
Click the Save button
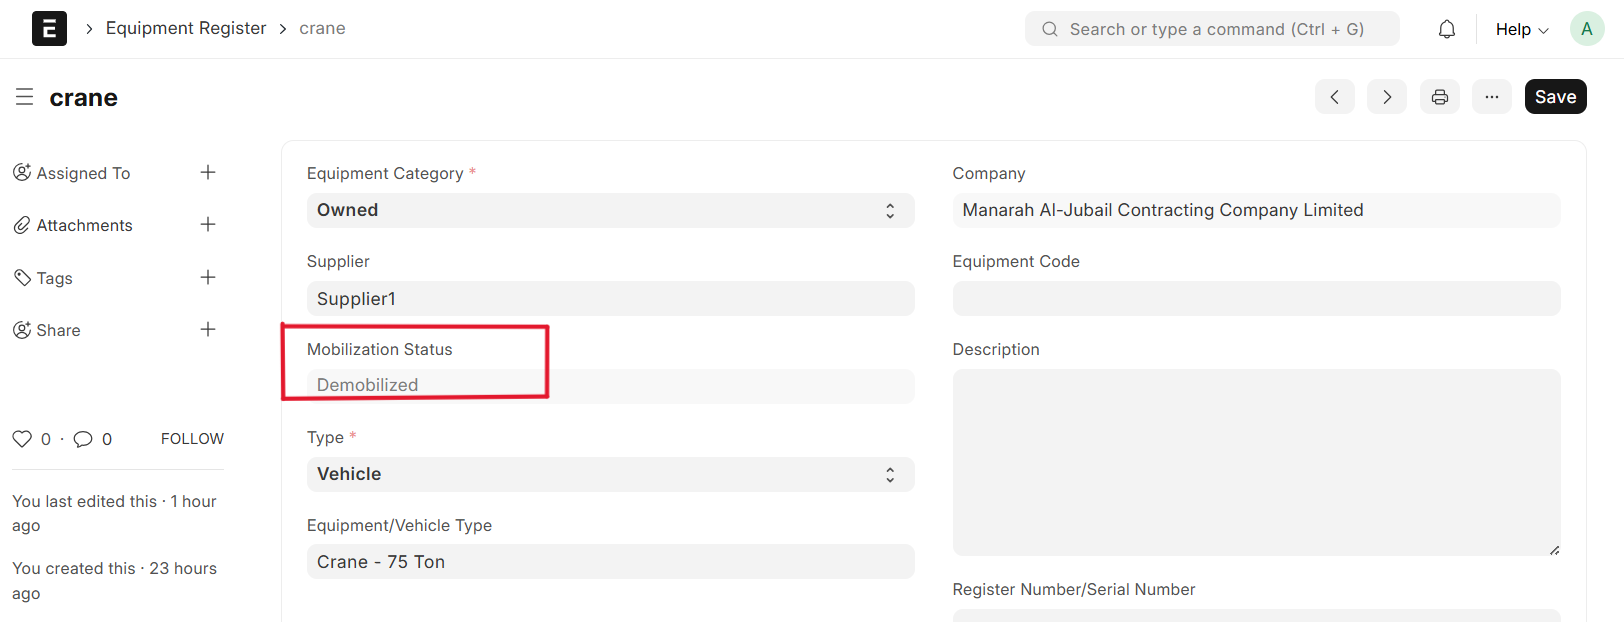(1555, 97)
